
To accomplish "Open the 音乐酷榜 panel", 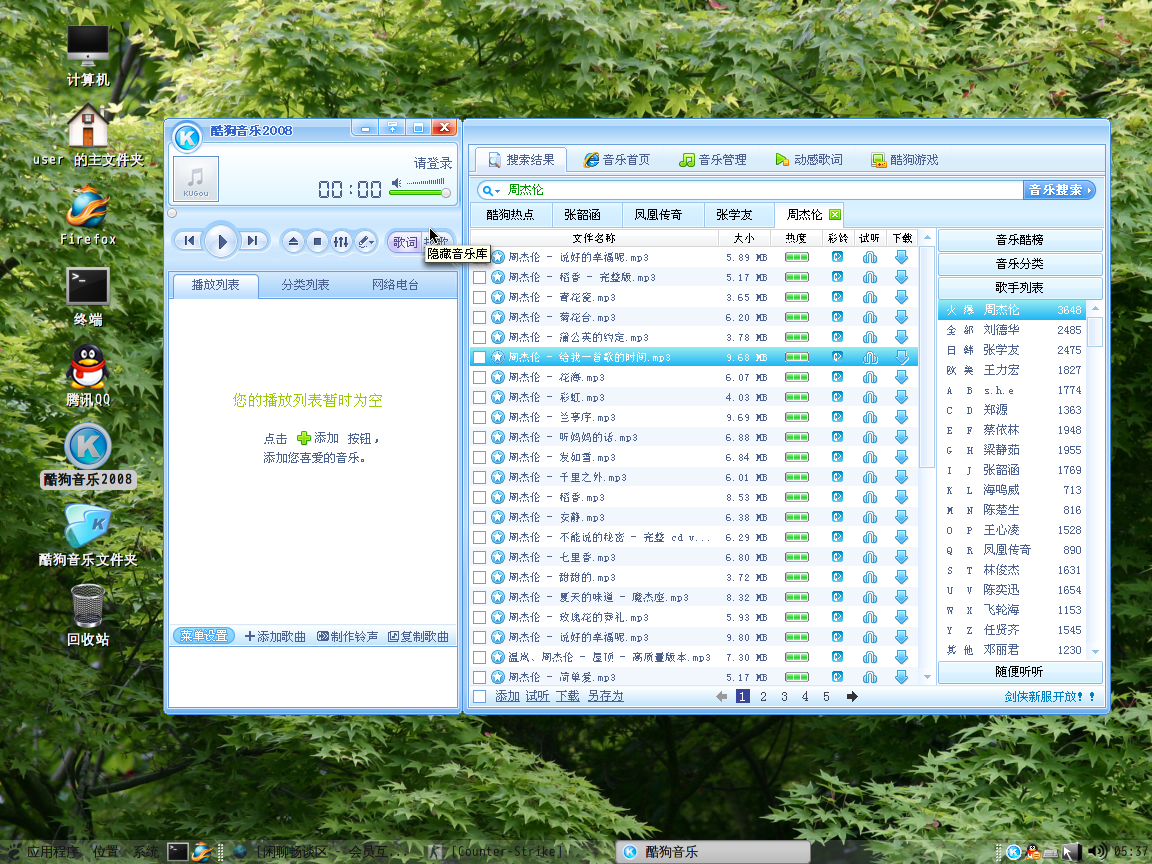I will [x=1020, y=240].
